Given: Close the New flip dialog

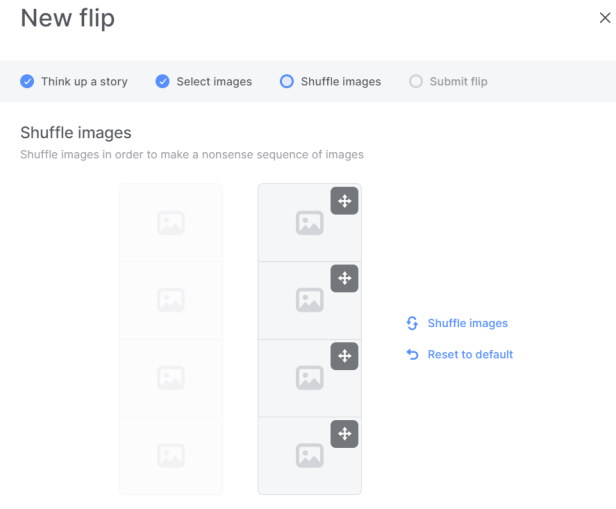Looking at the screenshot, I should point(605,18).
